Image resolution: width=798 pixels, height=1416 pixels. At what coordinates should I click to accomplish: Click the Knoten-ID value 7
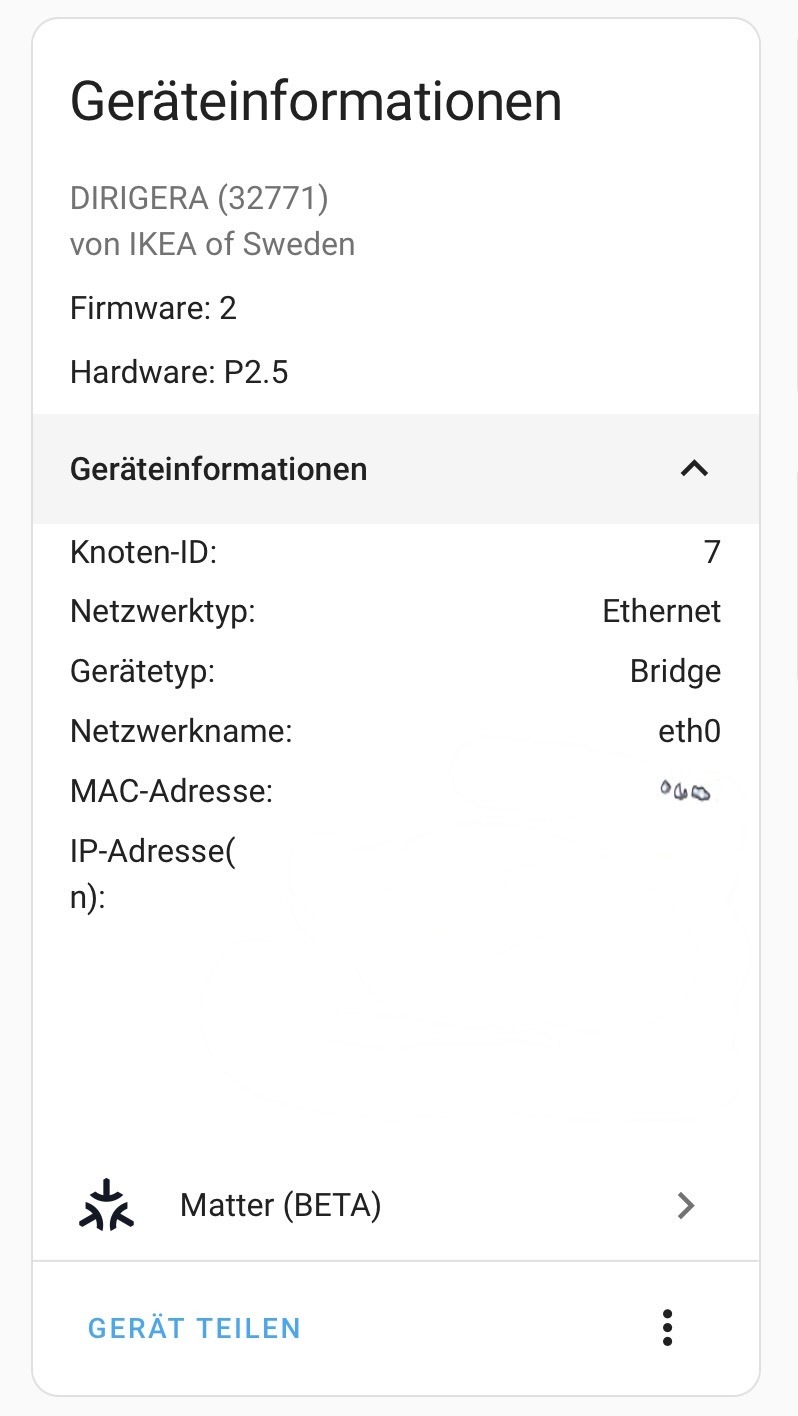pyautogui.click(x=712, y=552)
